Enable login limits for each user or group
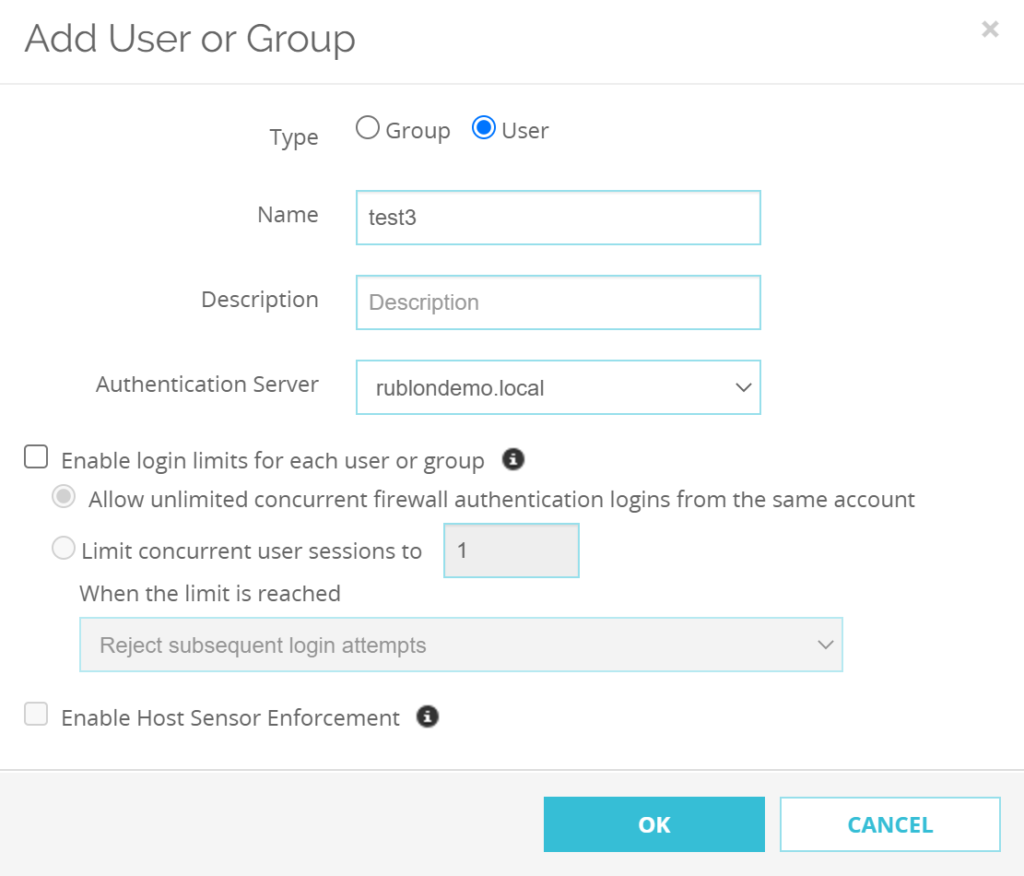Screen dimensions: 1024x876 coord(35,456)
